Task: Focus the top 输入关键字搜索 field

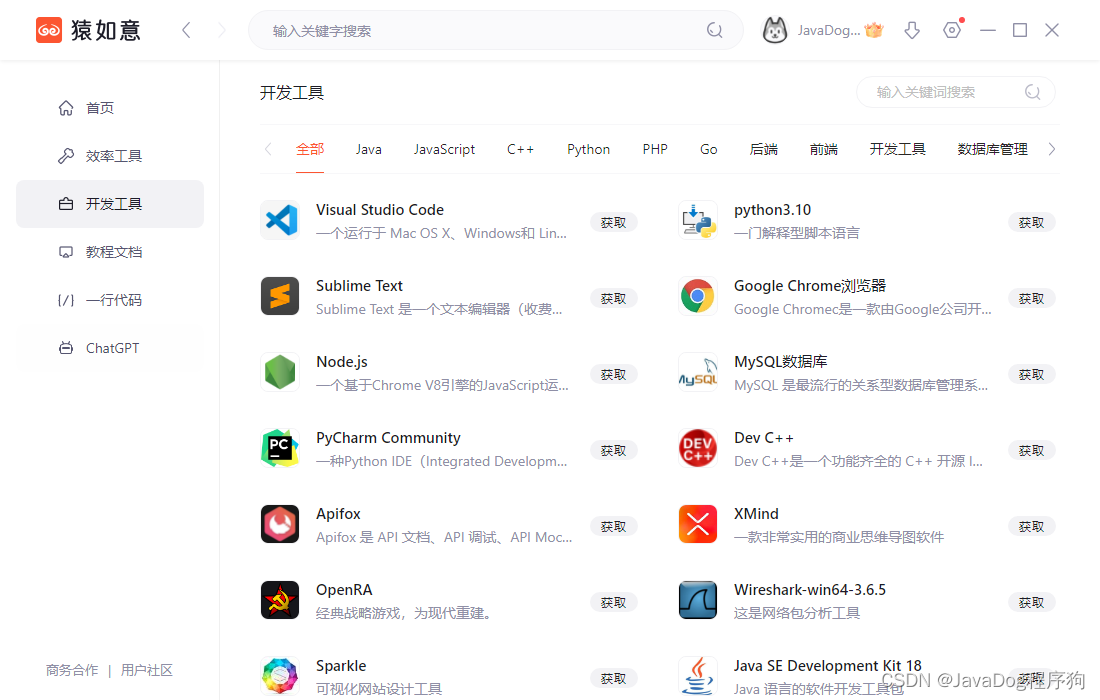Action: pyautogui.click(x=496, y=30)
